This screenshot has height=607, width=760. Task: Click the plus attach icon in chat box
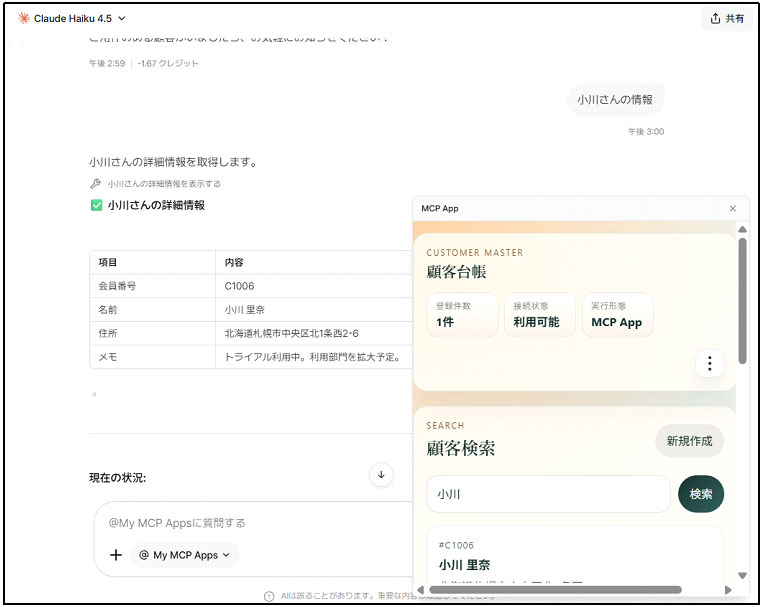[116, 555]
